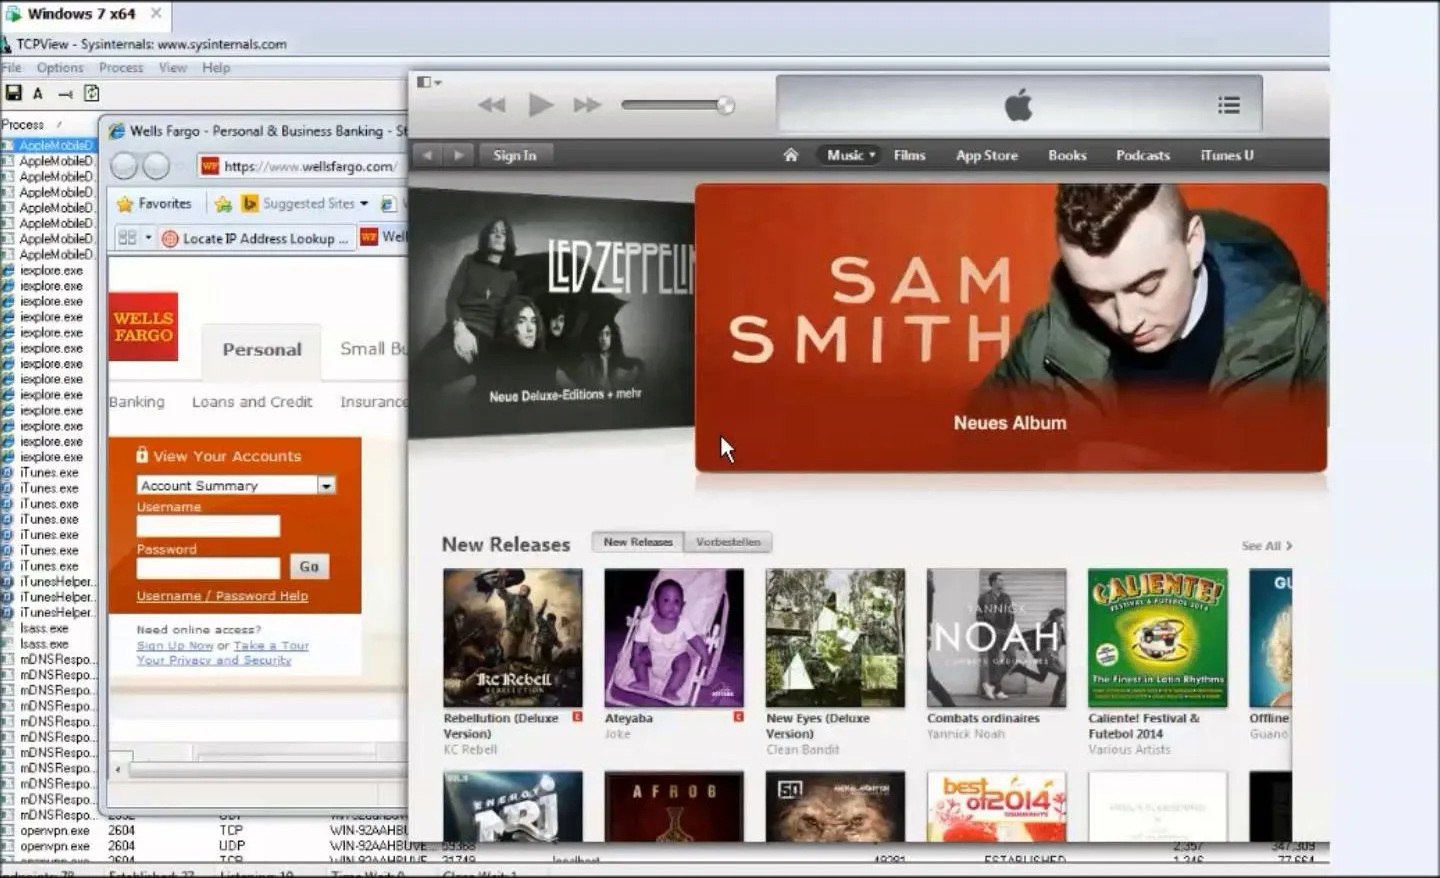Viewport: 1440px width, 878px height.
Task: Switch to the Books section in iTunes
Action: tap(1067, 155)
